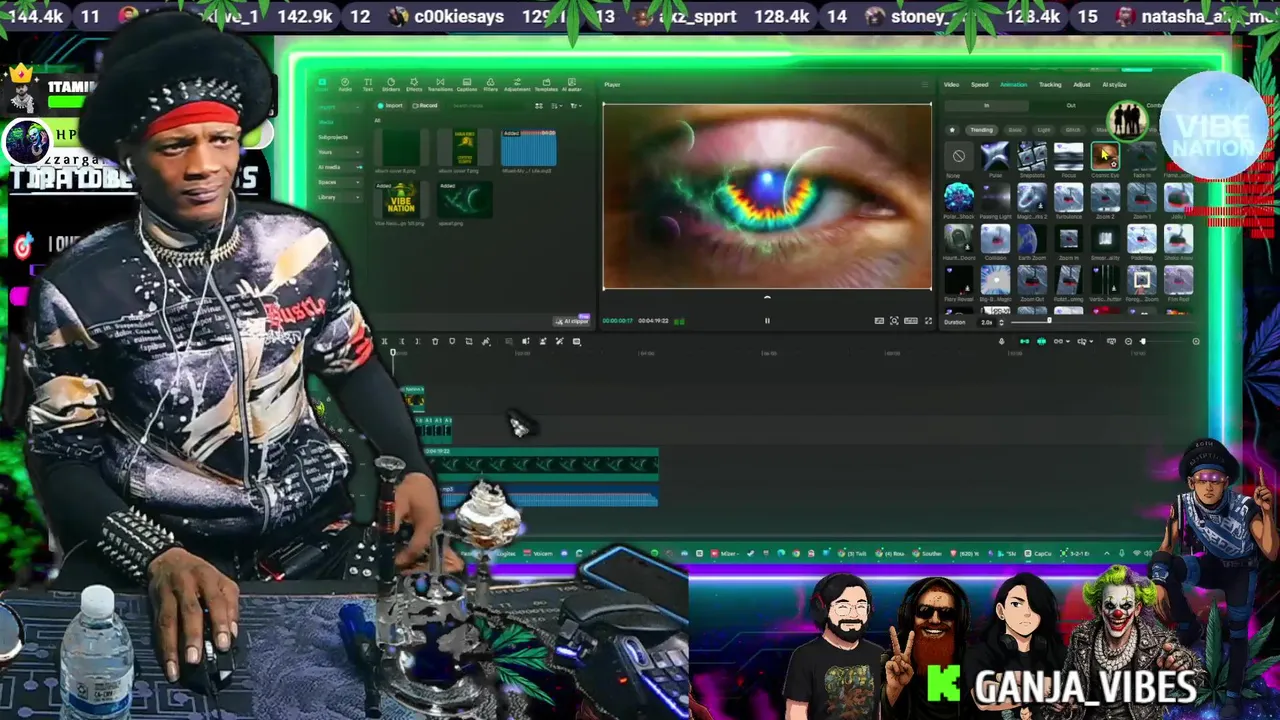This screenshot has height=720, width=1280.
Task: Open the Adjustment panel
Action: (517, 85)
